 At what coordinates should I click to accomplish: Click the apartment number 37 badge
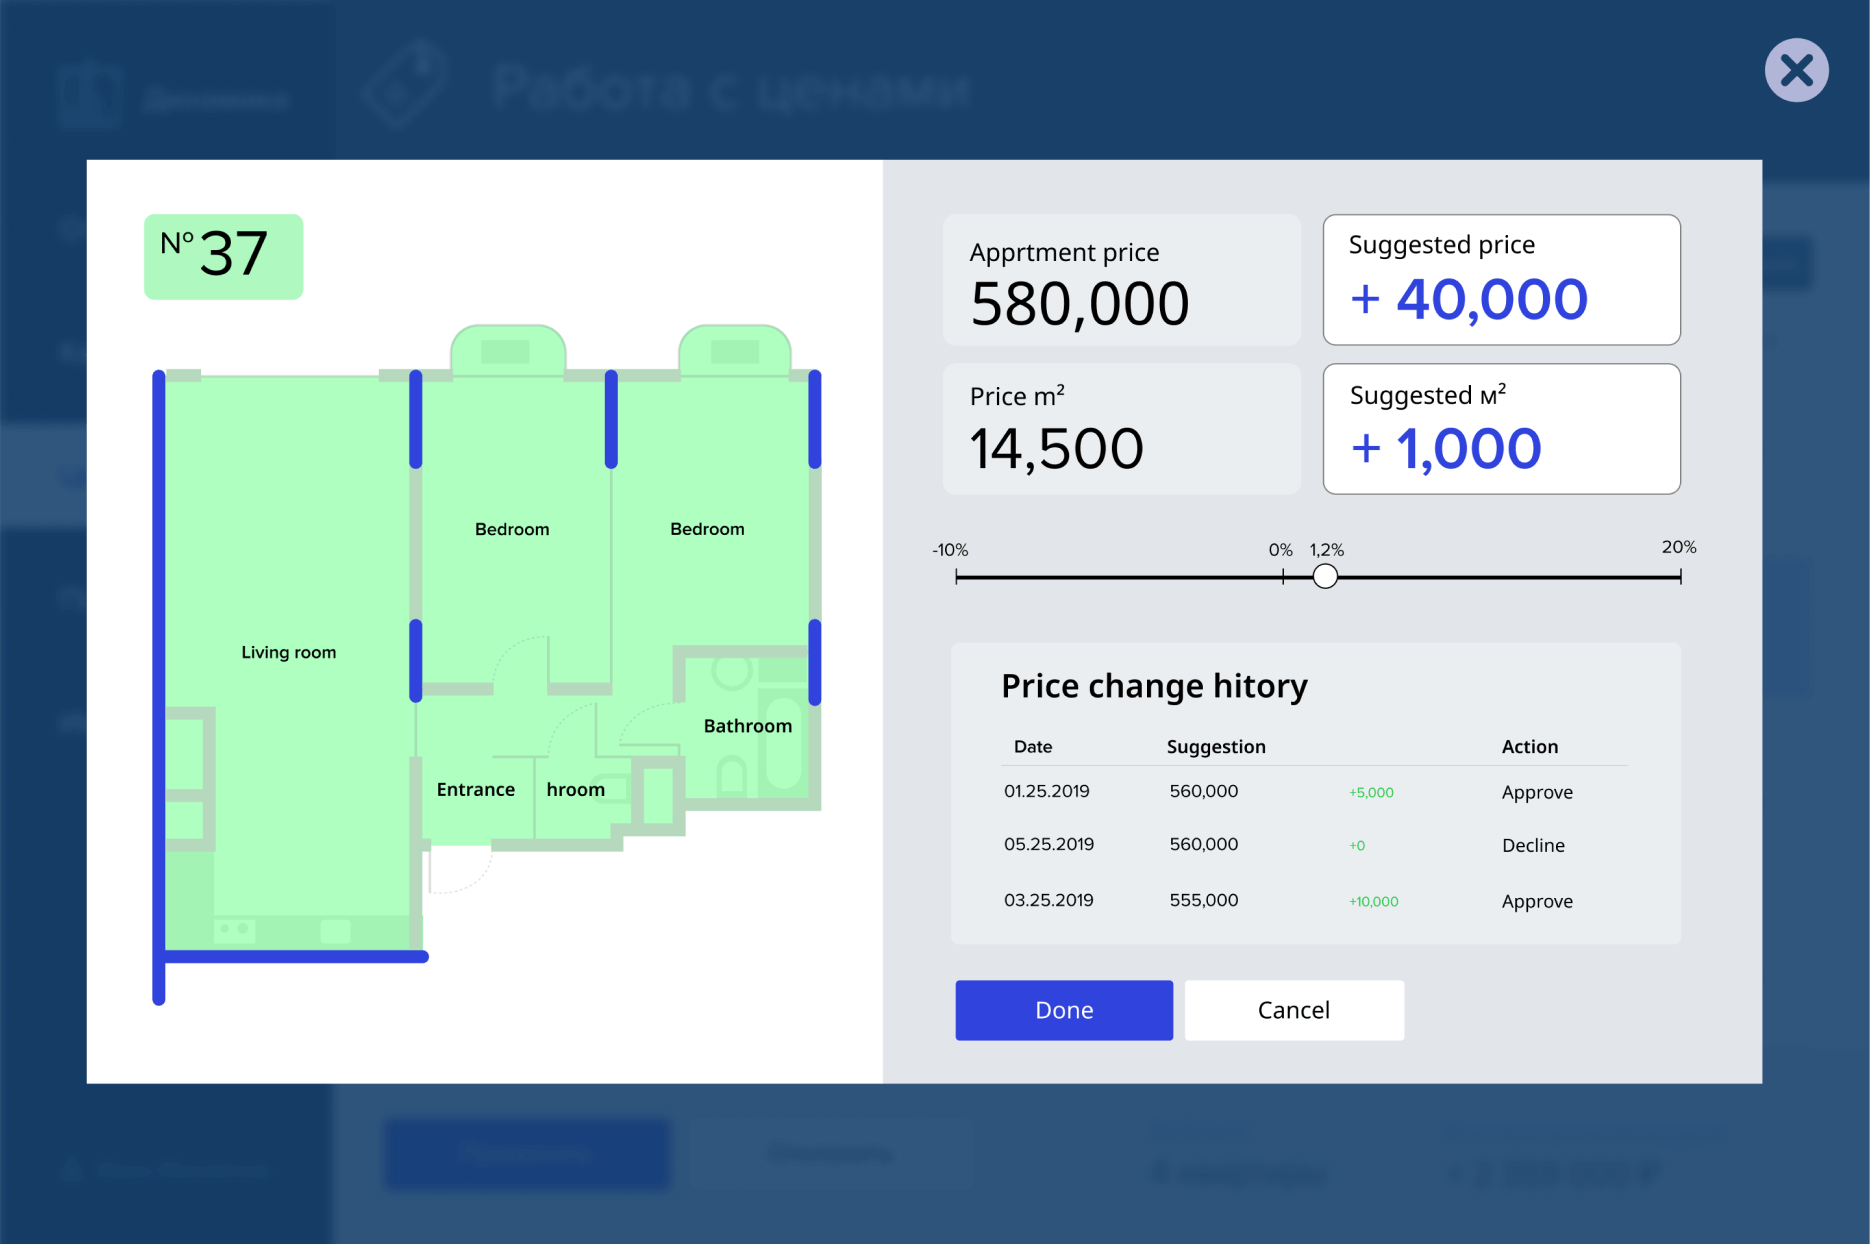(x=223, y=256)
